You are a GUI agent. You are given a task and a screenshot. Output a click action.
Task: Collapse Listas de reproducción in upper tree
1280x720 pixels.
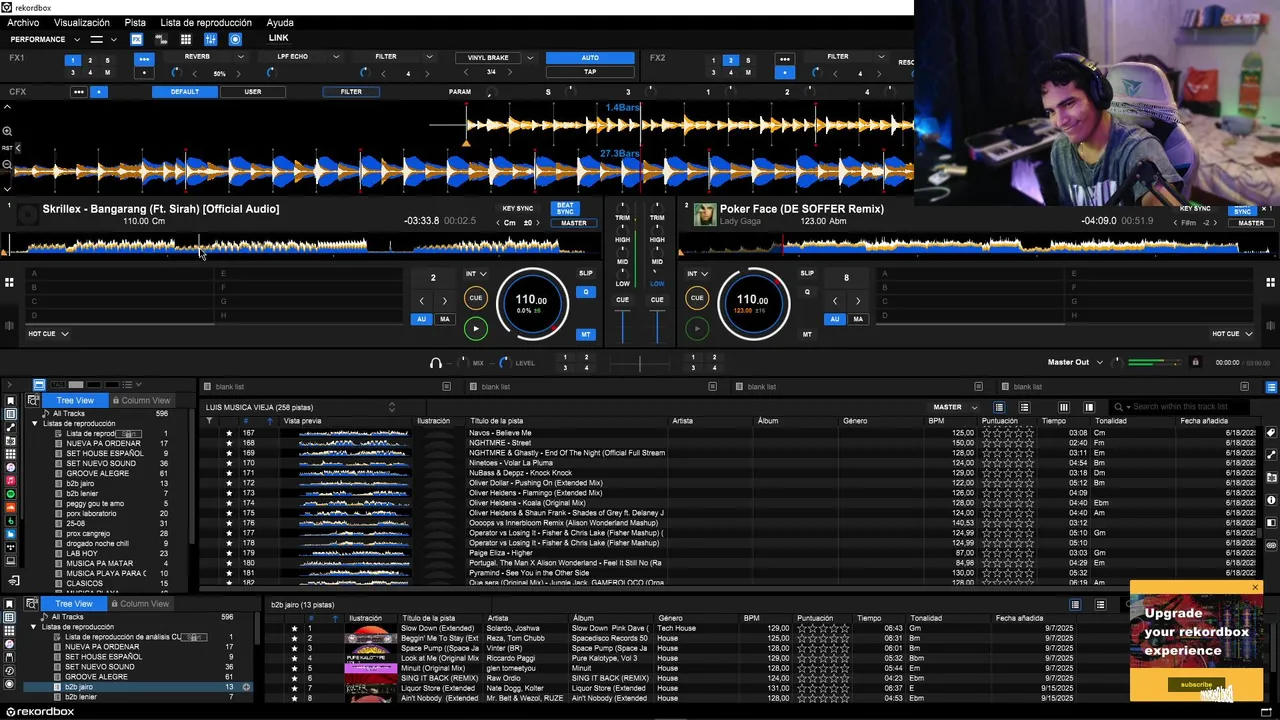click(34, 423)
